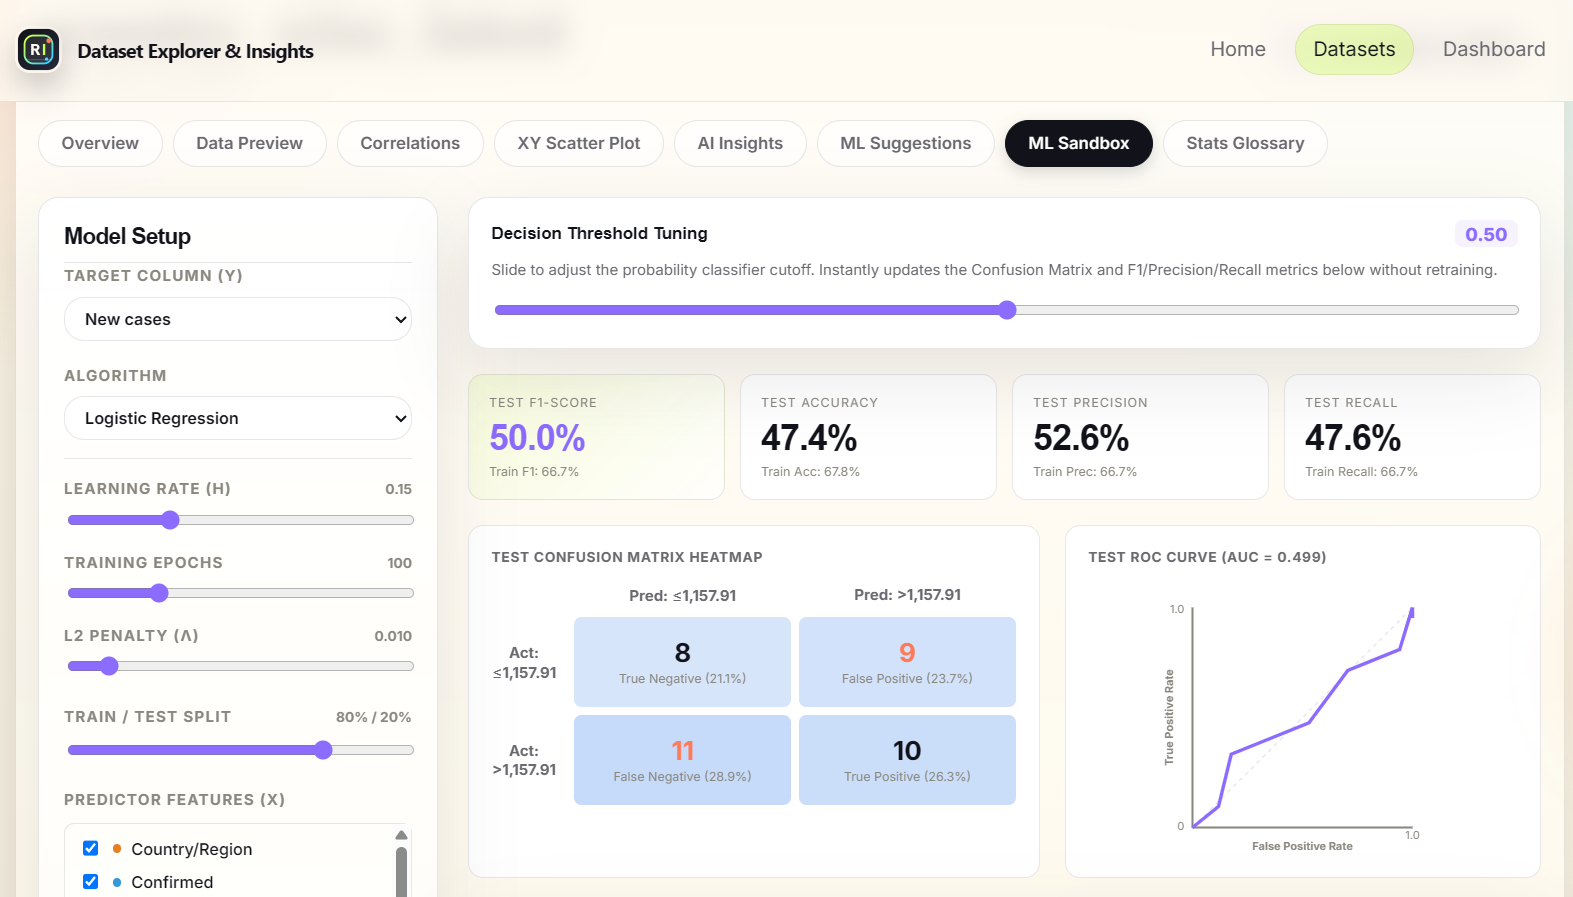Click the 'Model Setup' heading
The width and height of the screenshot is (1573, 897).
(x=127, y=236)
